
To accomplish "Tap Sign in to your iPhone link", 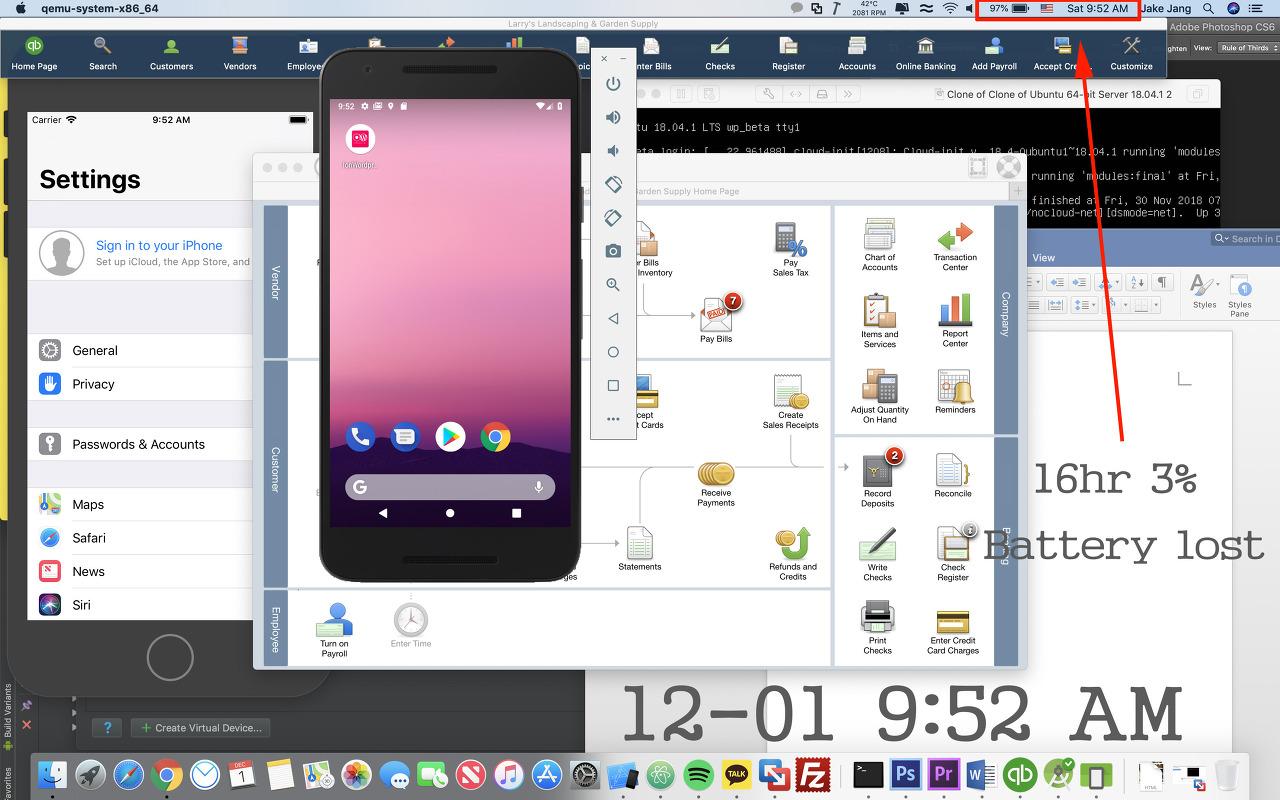I will click(x=159, y=246).
